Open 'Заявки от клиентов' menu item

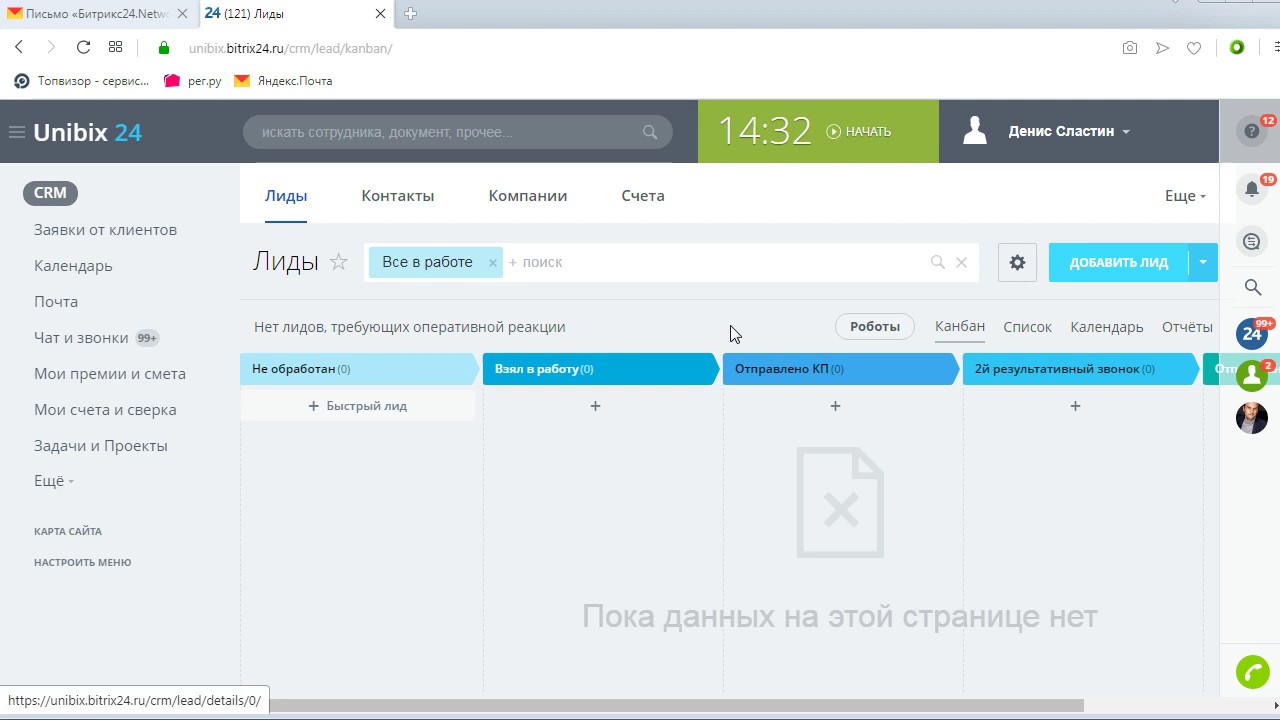click(x=105, y=230)
